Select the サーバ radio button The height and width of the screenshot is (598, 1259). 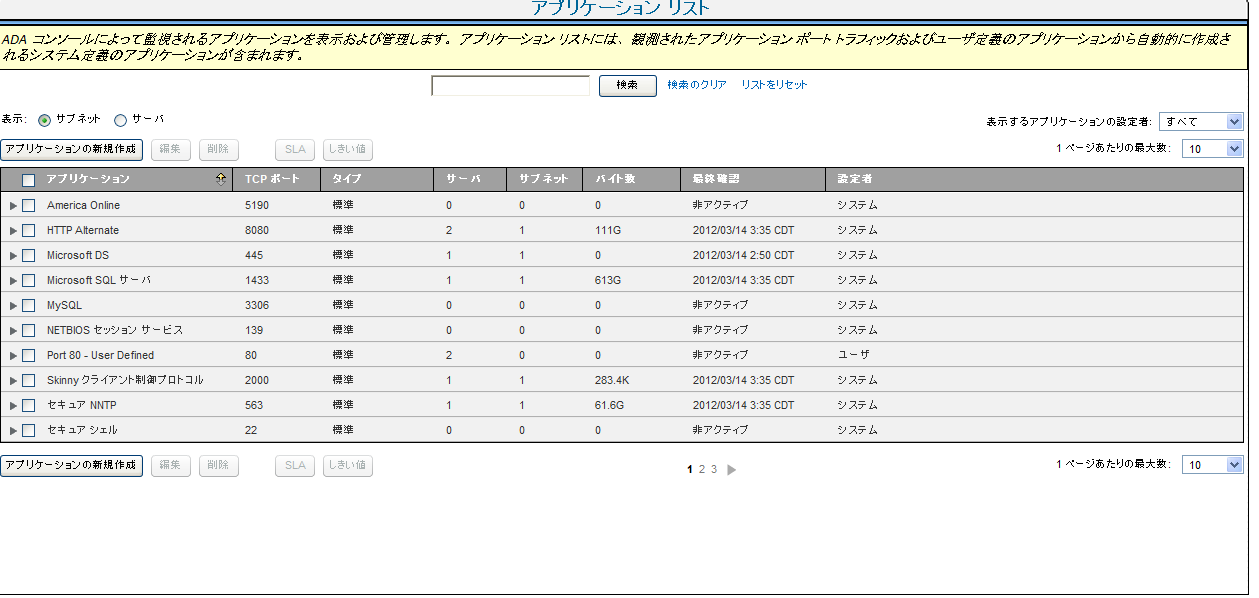[x=121, y=120]
